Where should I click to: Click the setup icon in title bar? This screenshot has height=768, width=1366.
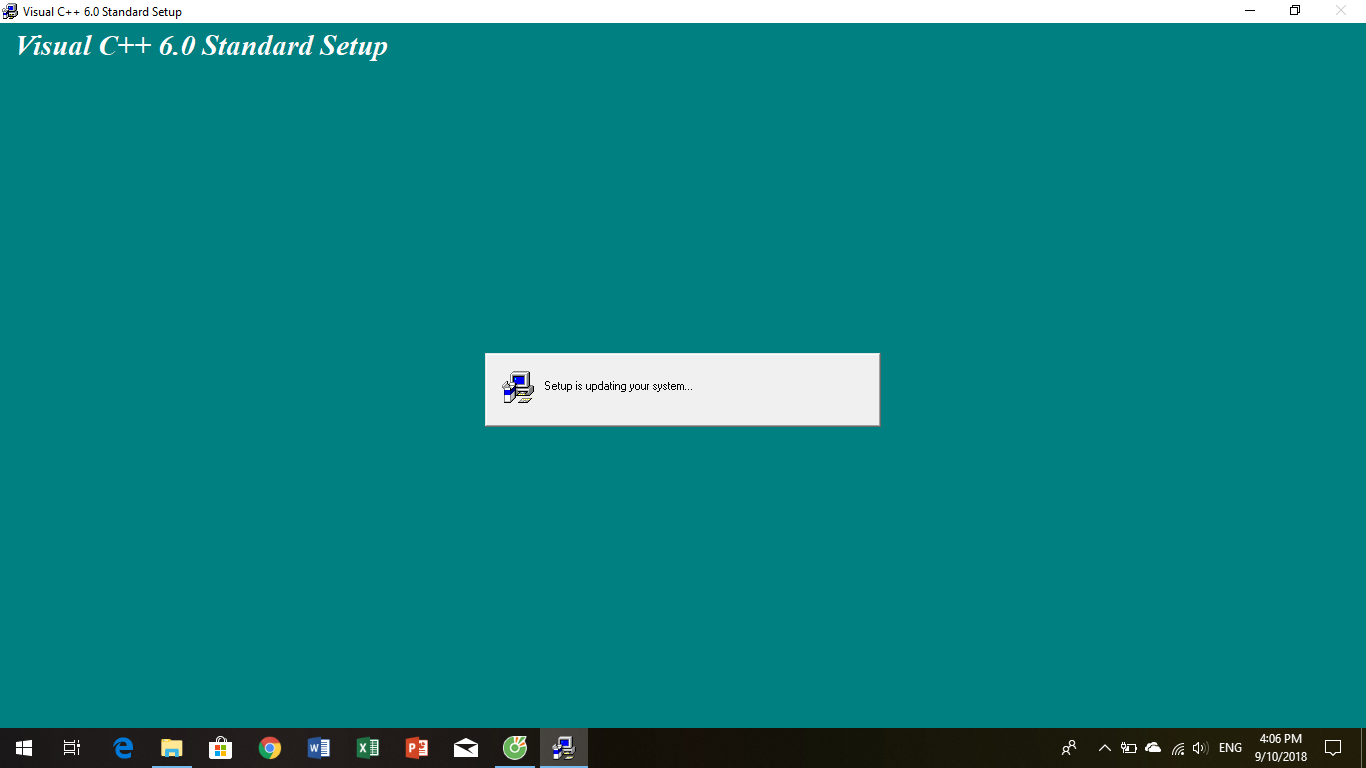click(x=11, y=11)
